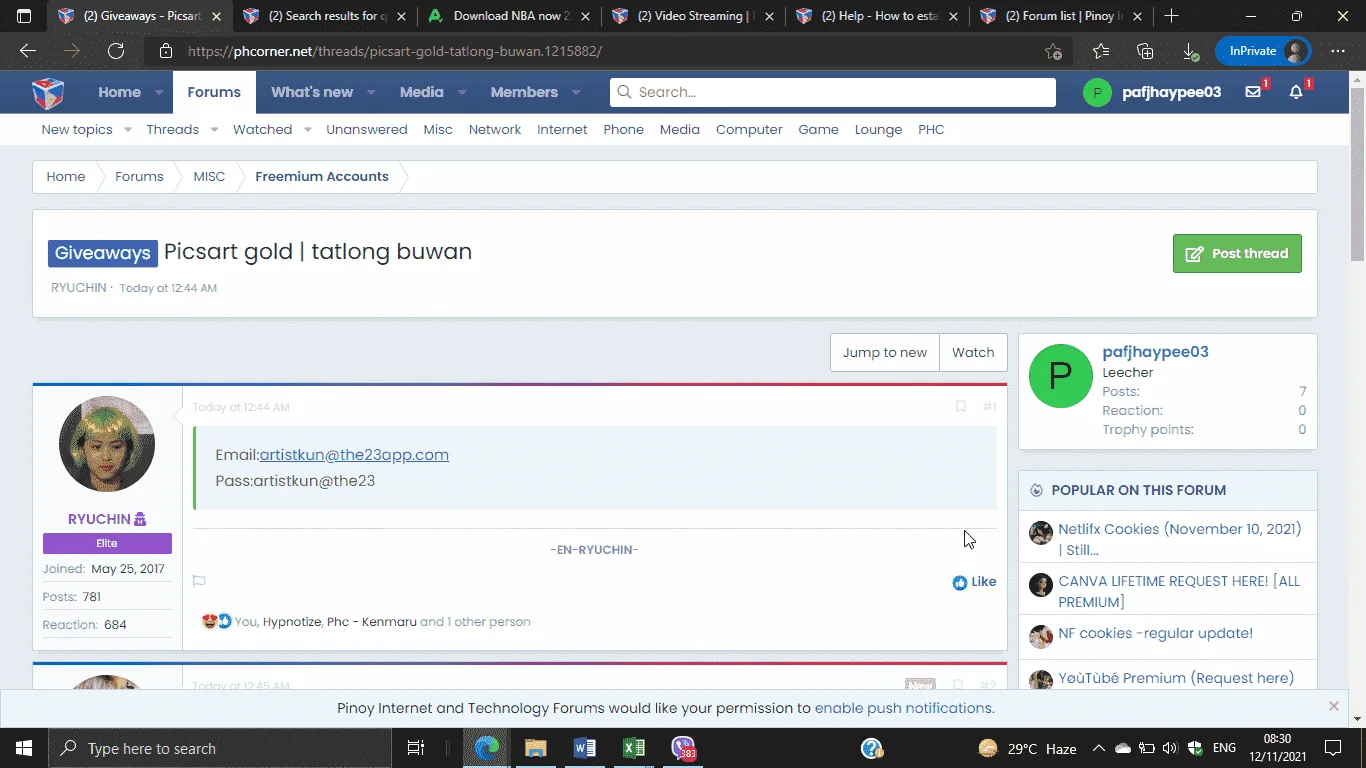Click the browser Back arrow
This screenshot has height=768, width=1366.
(28, 51)
